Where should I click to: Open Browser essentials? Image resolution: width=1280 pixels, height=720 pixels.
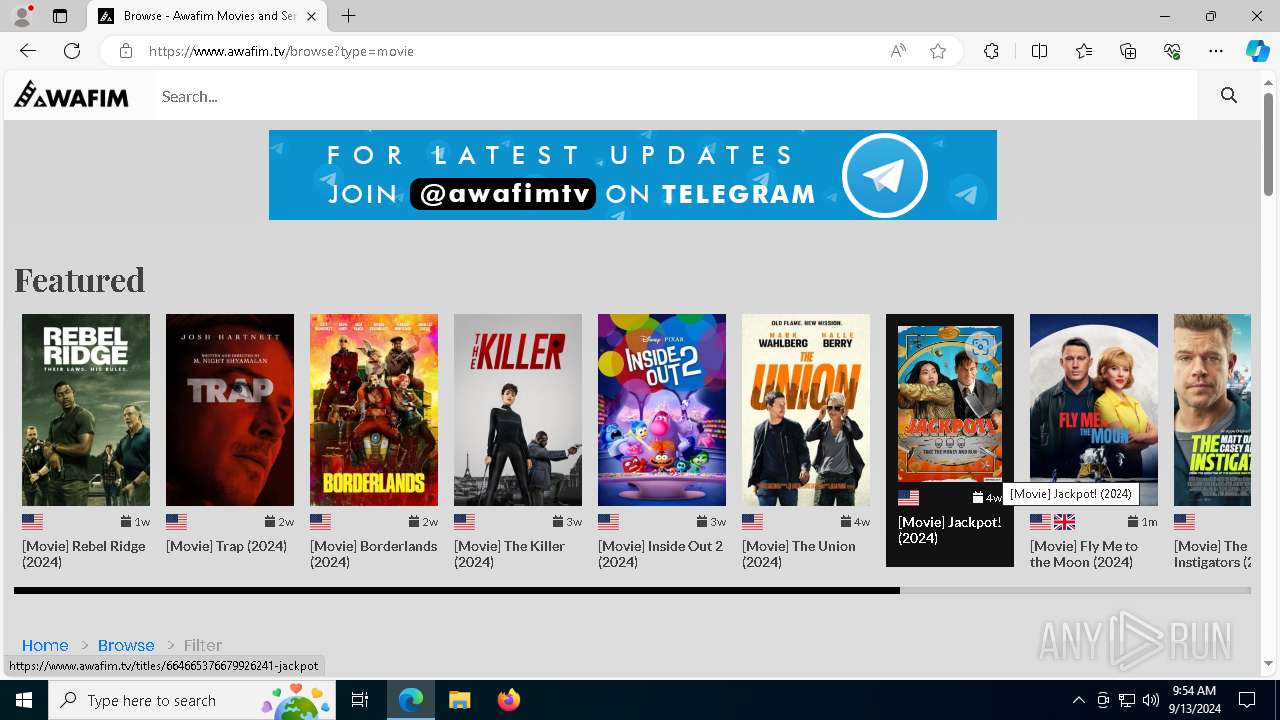pos(1172,51)
